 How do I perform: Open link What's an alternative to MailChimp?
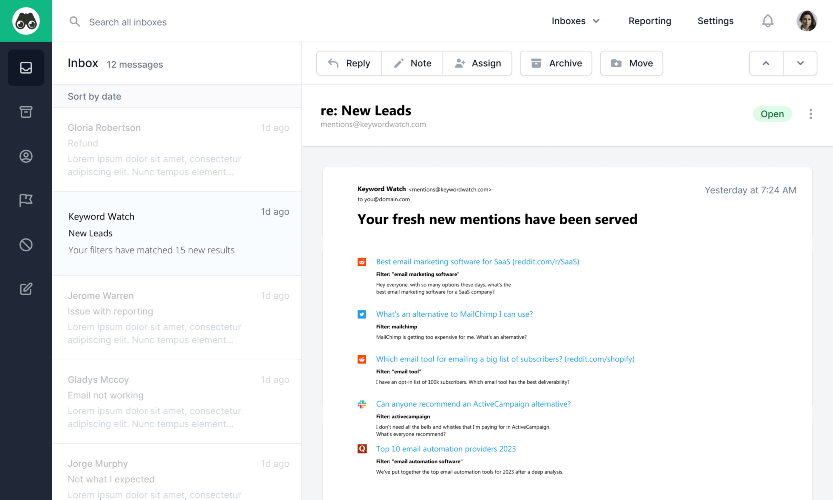[454, 314]
